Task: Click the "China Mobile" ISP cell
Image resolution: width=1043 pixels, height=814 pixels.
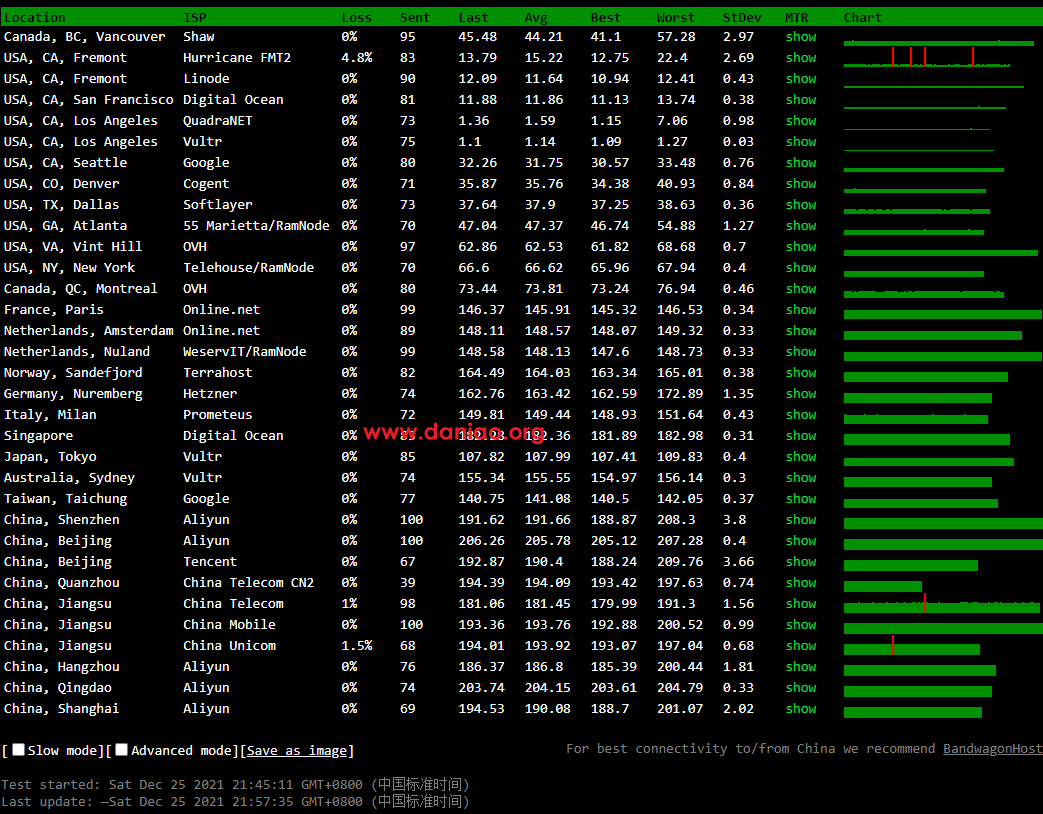Action: [x=229, y=624]
